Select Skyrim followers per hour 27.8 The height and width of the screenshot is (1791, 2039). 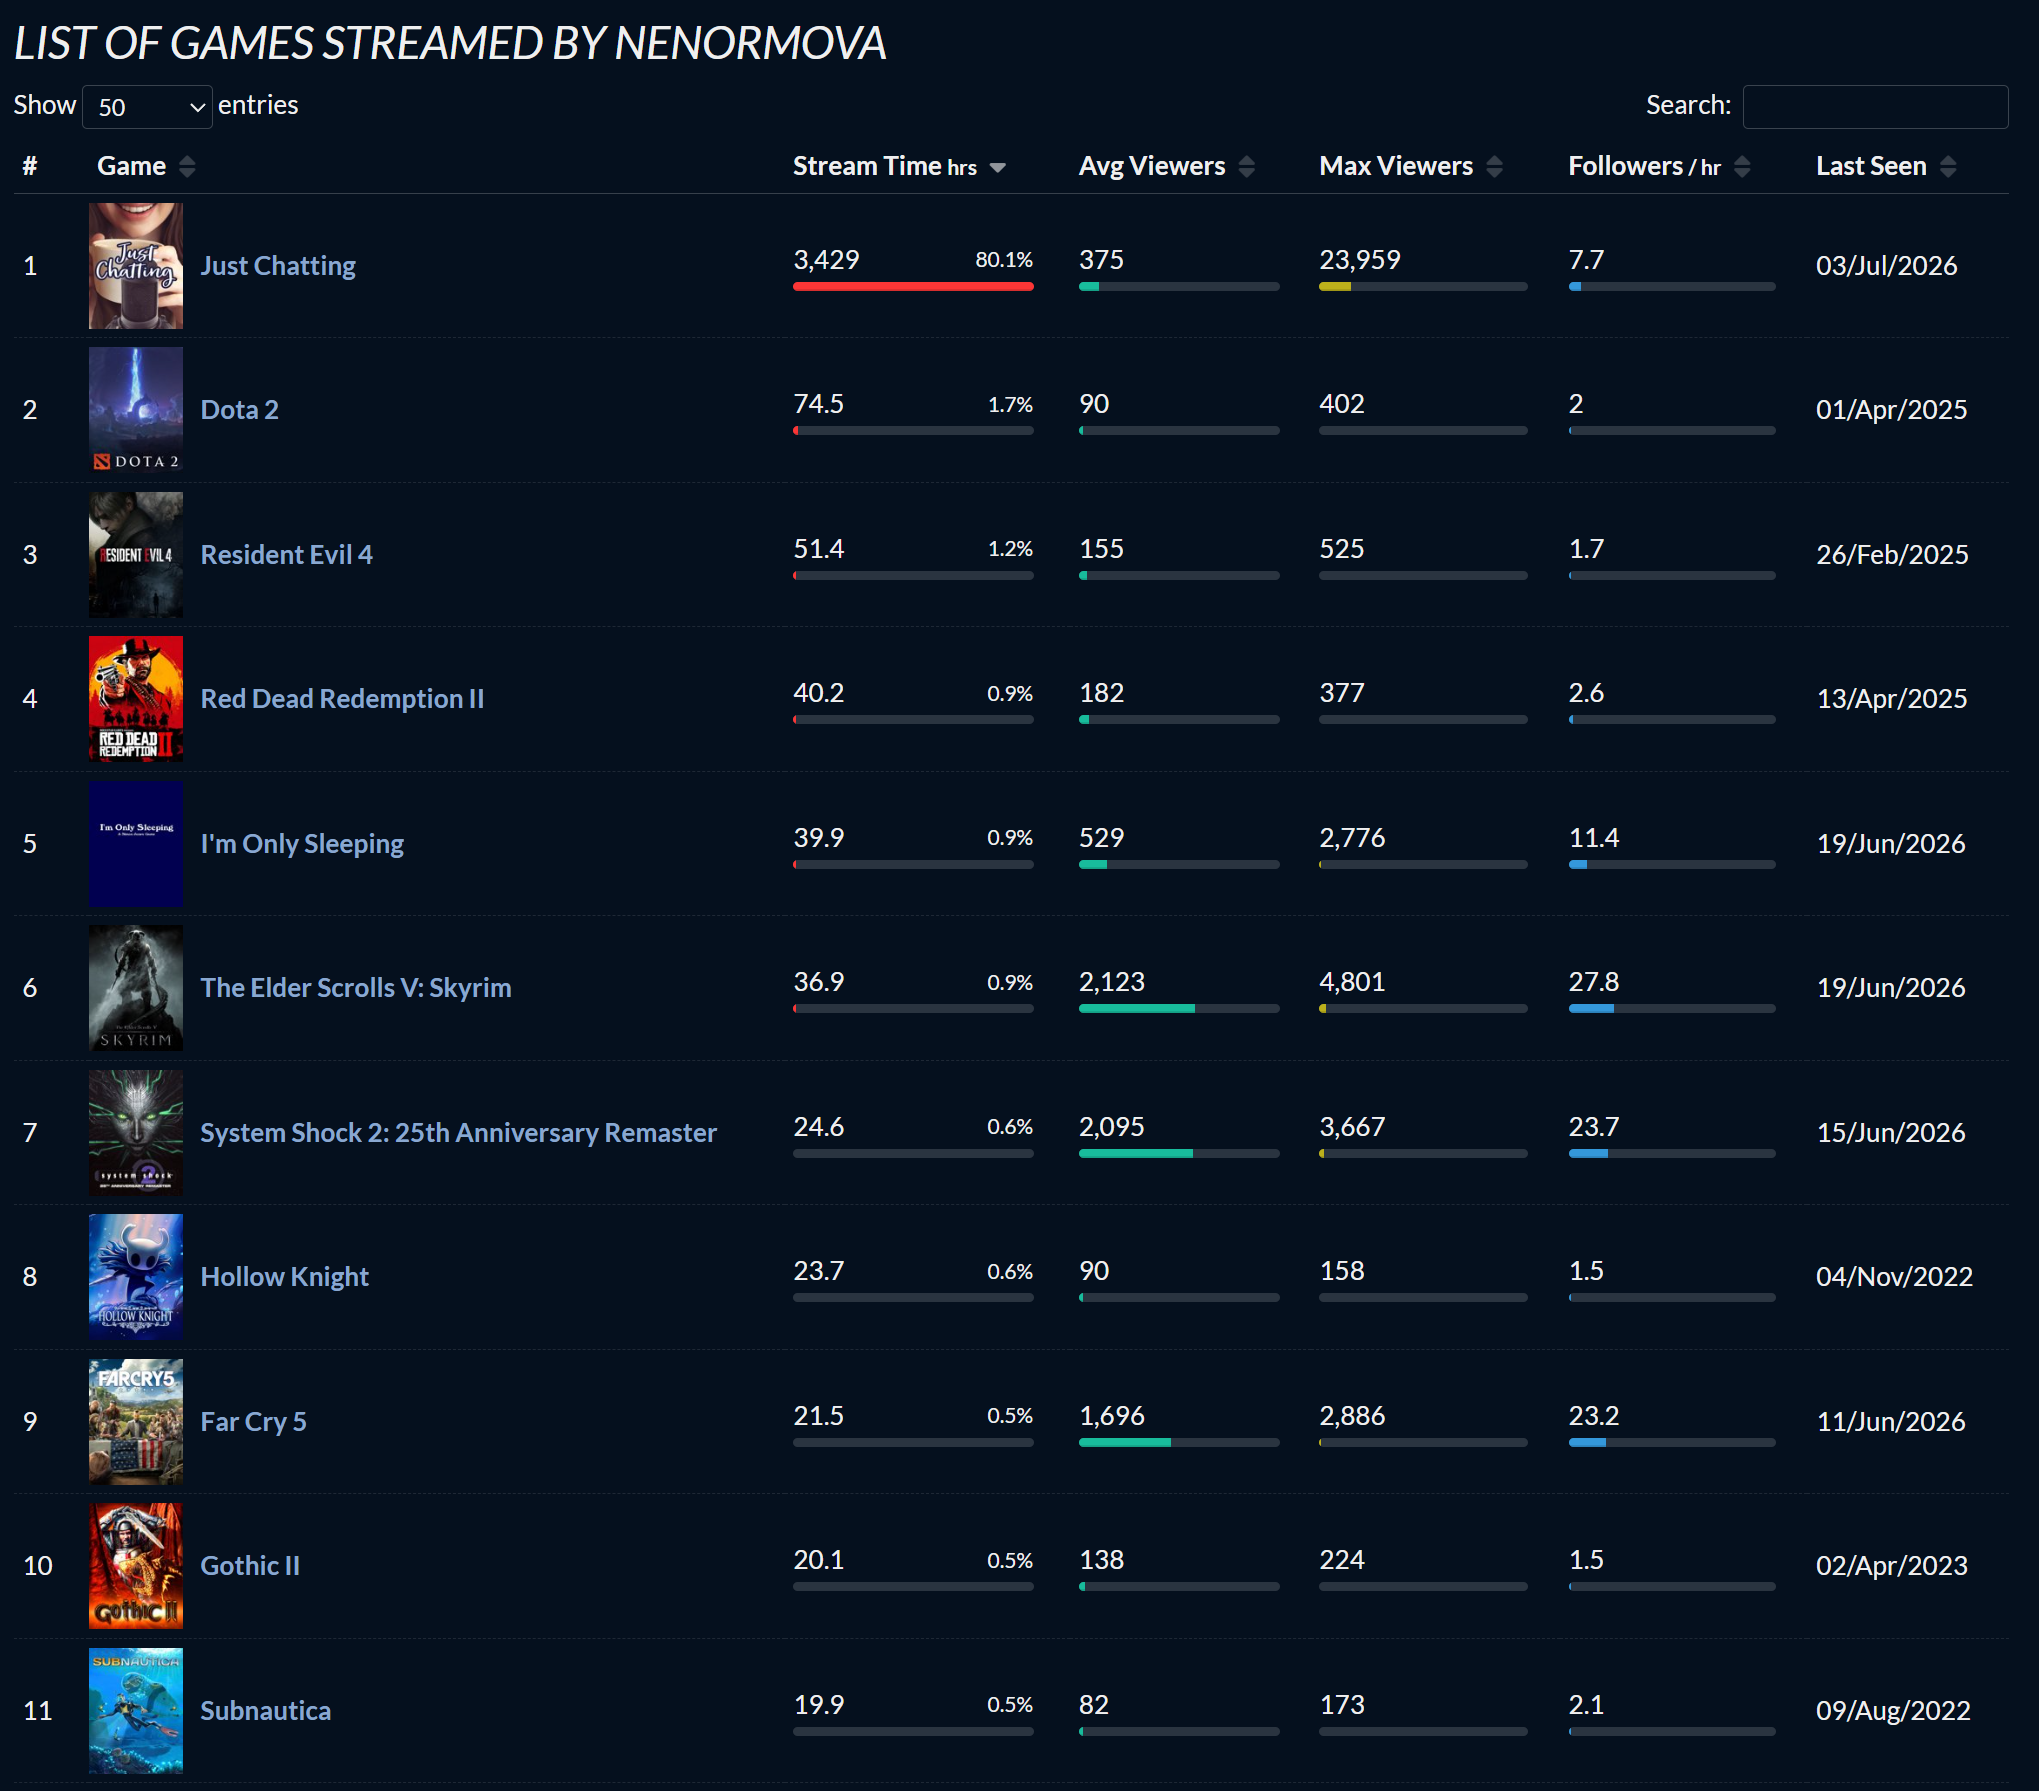coord(1594,982)
